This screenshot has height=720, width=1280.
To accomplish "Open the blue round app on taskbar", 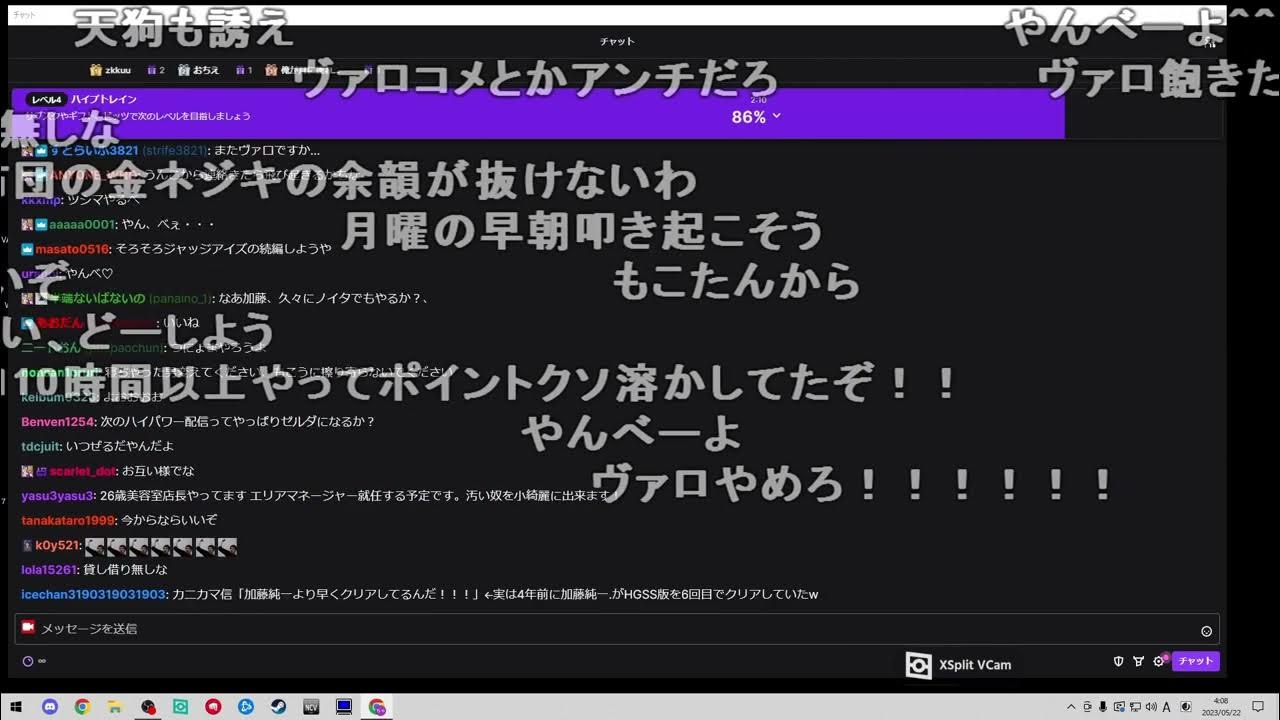I will pyautogui.click(x=246, y=707).
